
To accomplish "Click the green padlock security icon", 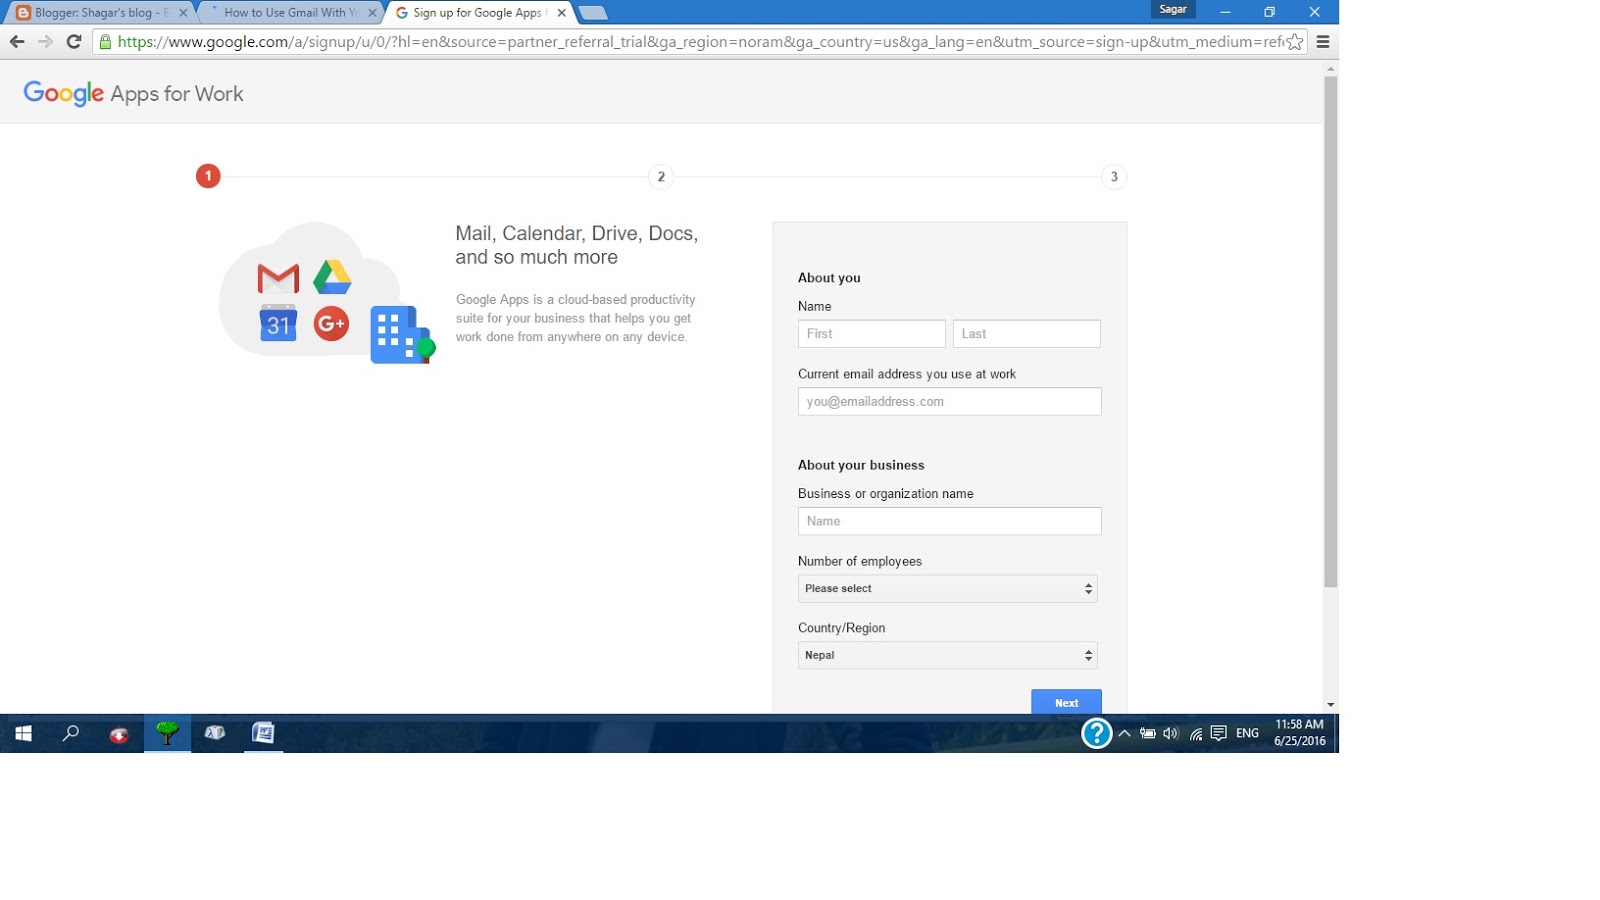I will coord(105,41).
